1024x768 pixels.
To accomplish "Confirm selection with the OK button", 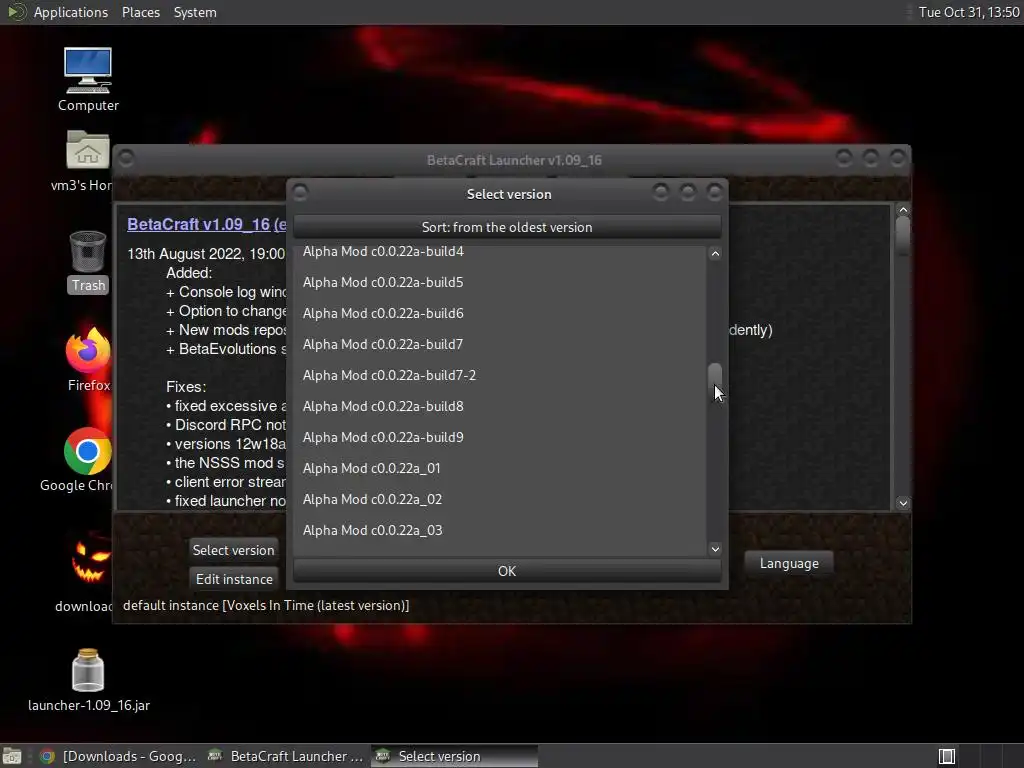I will [x=507, y=571].
